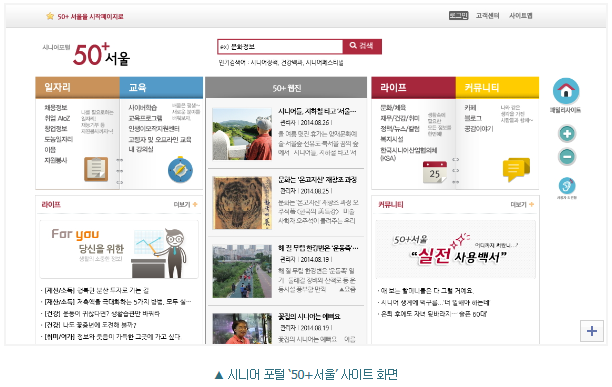Click the 50+ 서울 site logo
Screen dimensions: 612x387
87,55
